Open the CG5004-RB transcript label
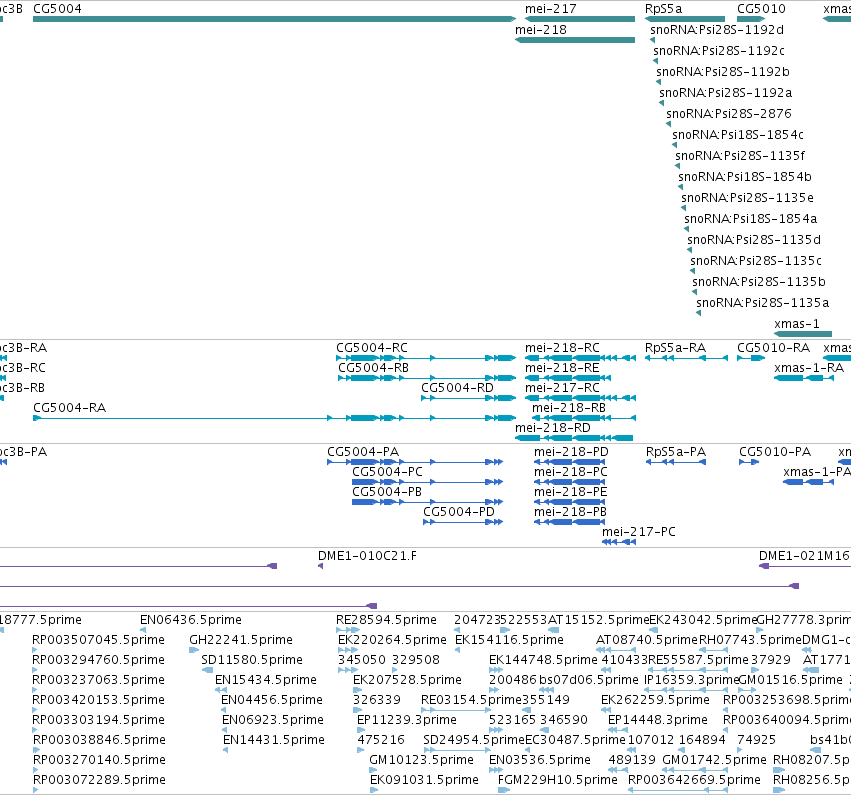 [x=373, y=368]
